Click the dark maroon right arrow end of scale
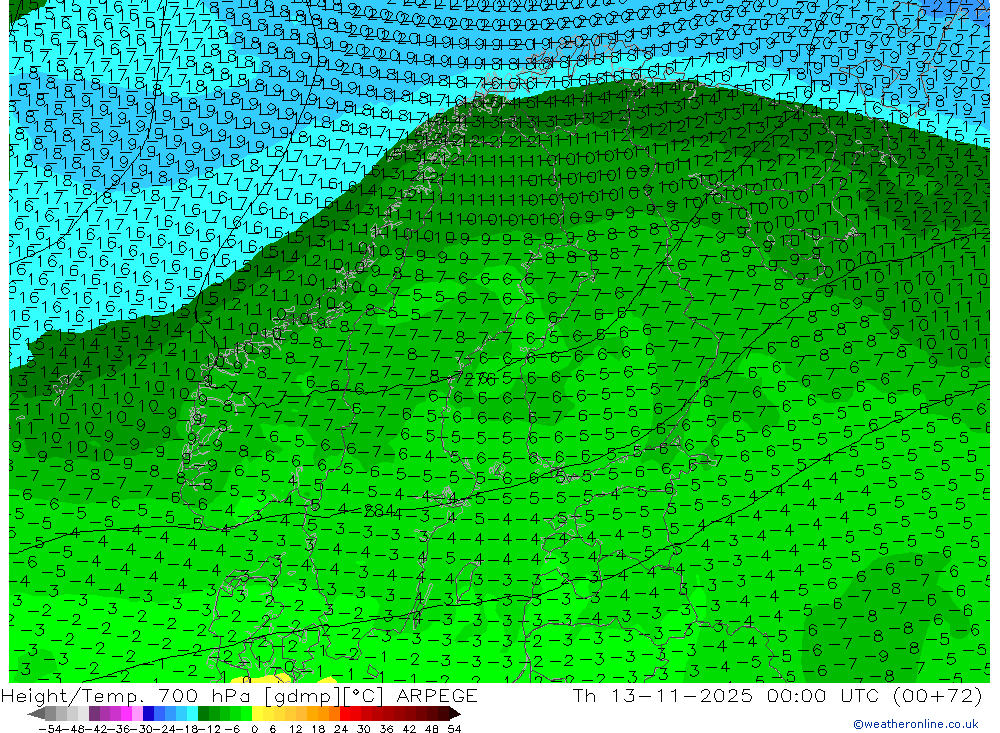This screenshot has height=733, width=1000. coord(455,714)
